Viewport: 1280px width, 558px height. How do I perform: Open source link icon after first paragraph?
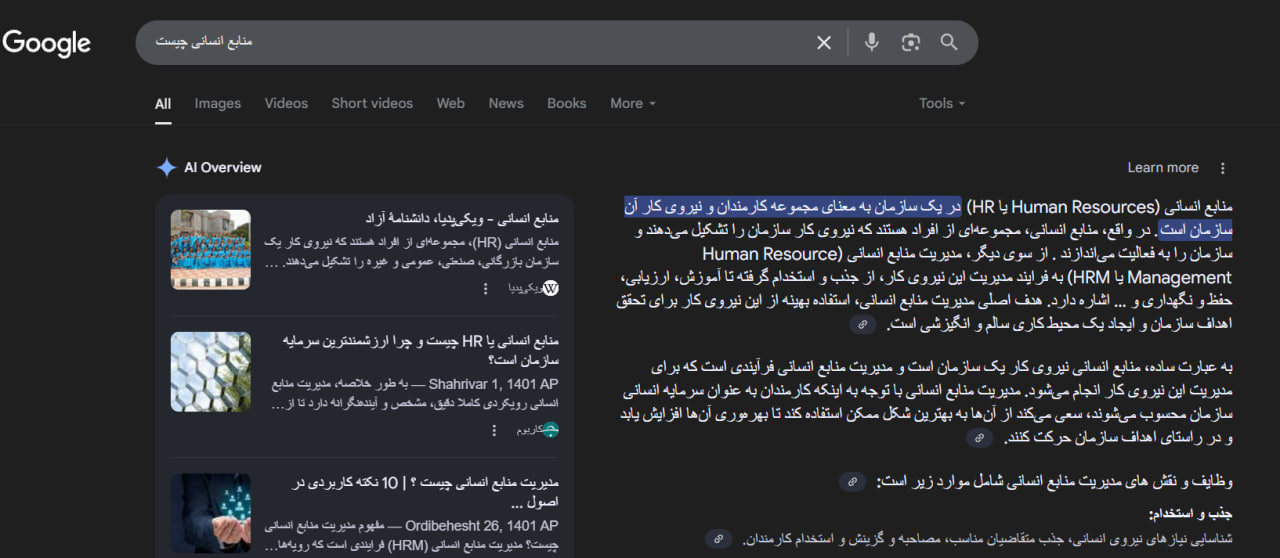863,325
